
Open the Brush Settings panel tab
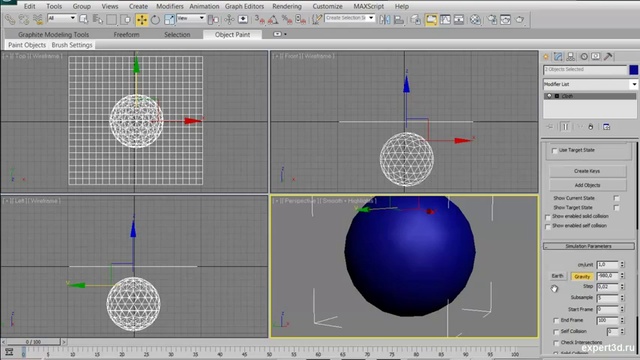coord(72,45)
